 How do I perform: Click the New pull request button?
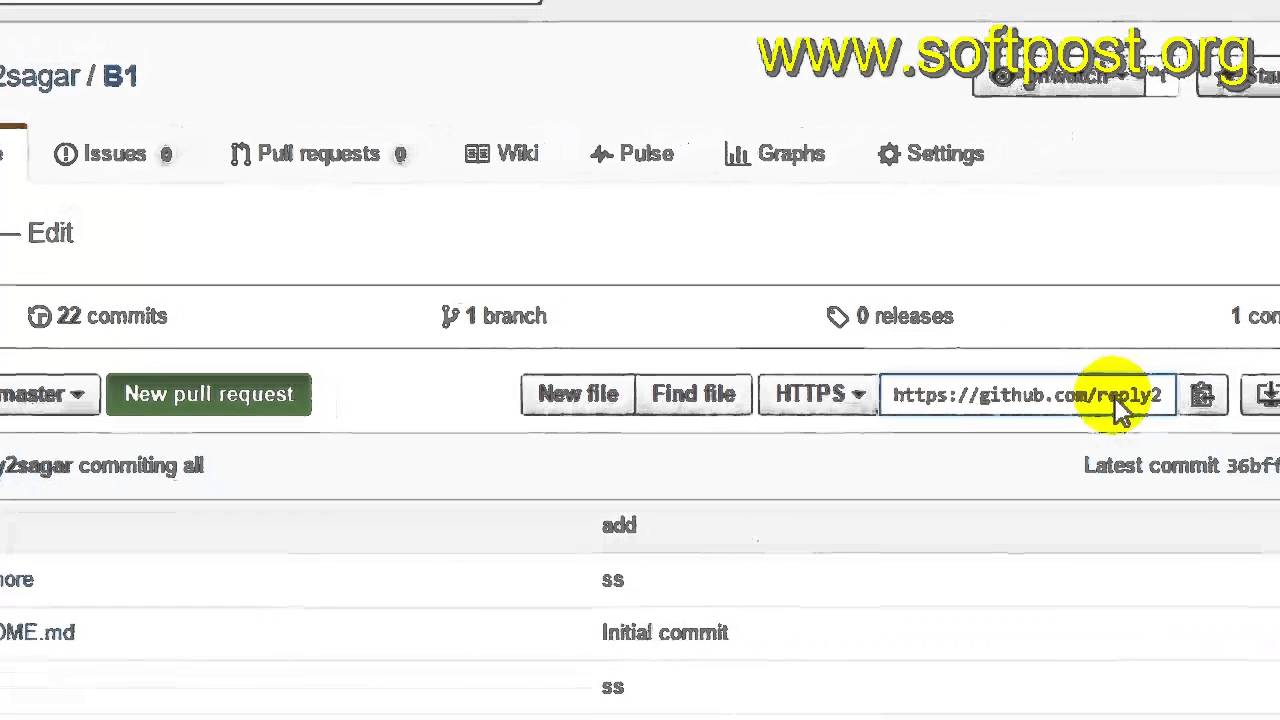point(209,395)
